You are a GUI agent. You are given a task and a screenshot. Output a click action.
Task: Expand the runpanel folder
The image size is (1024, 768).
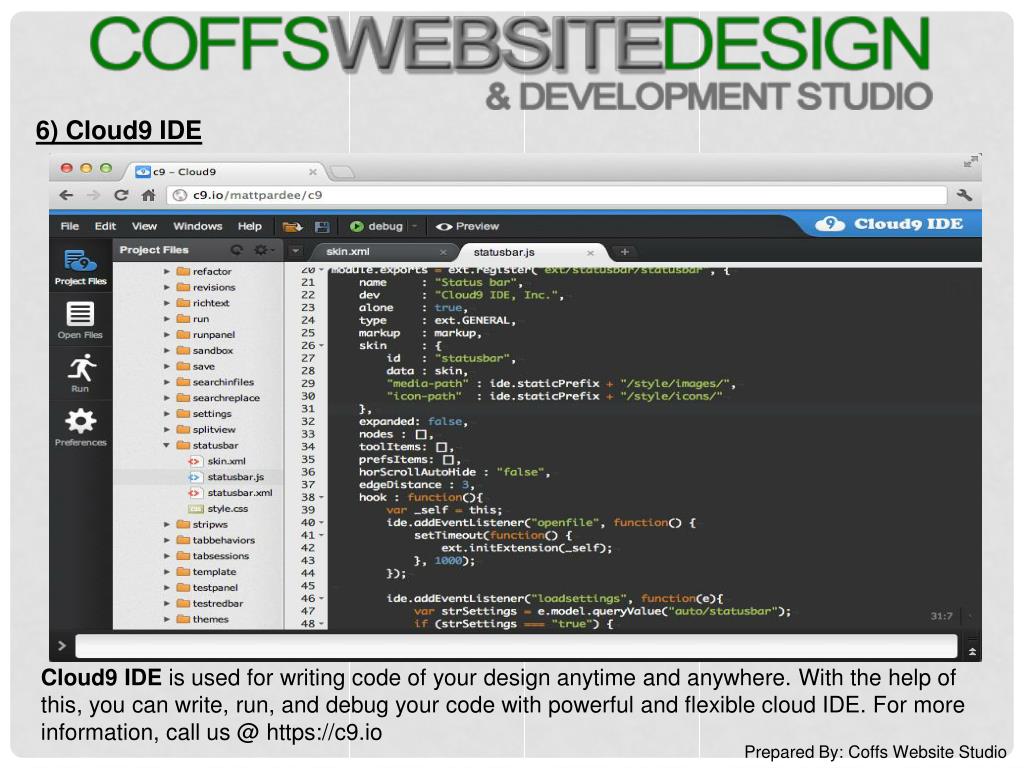pos(167,334)
